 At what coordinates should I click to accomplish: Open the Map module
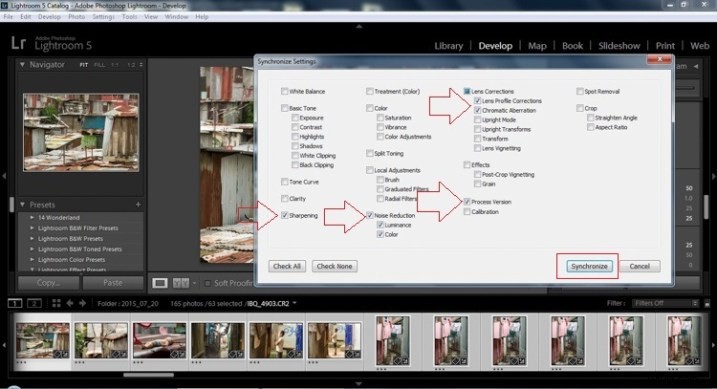pos(537,46)
